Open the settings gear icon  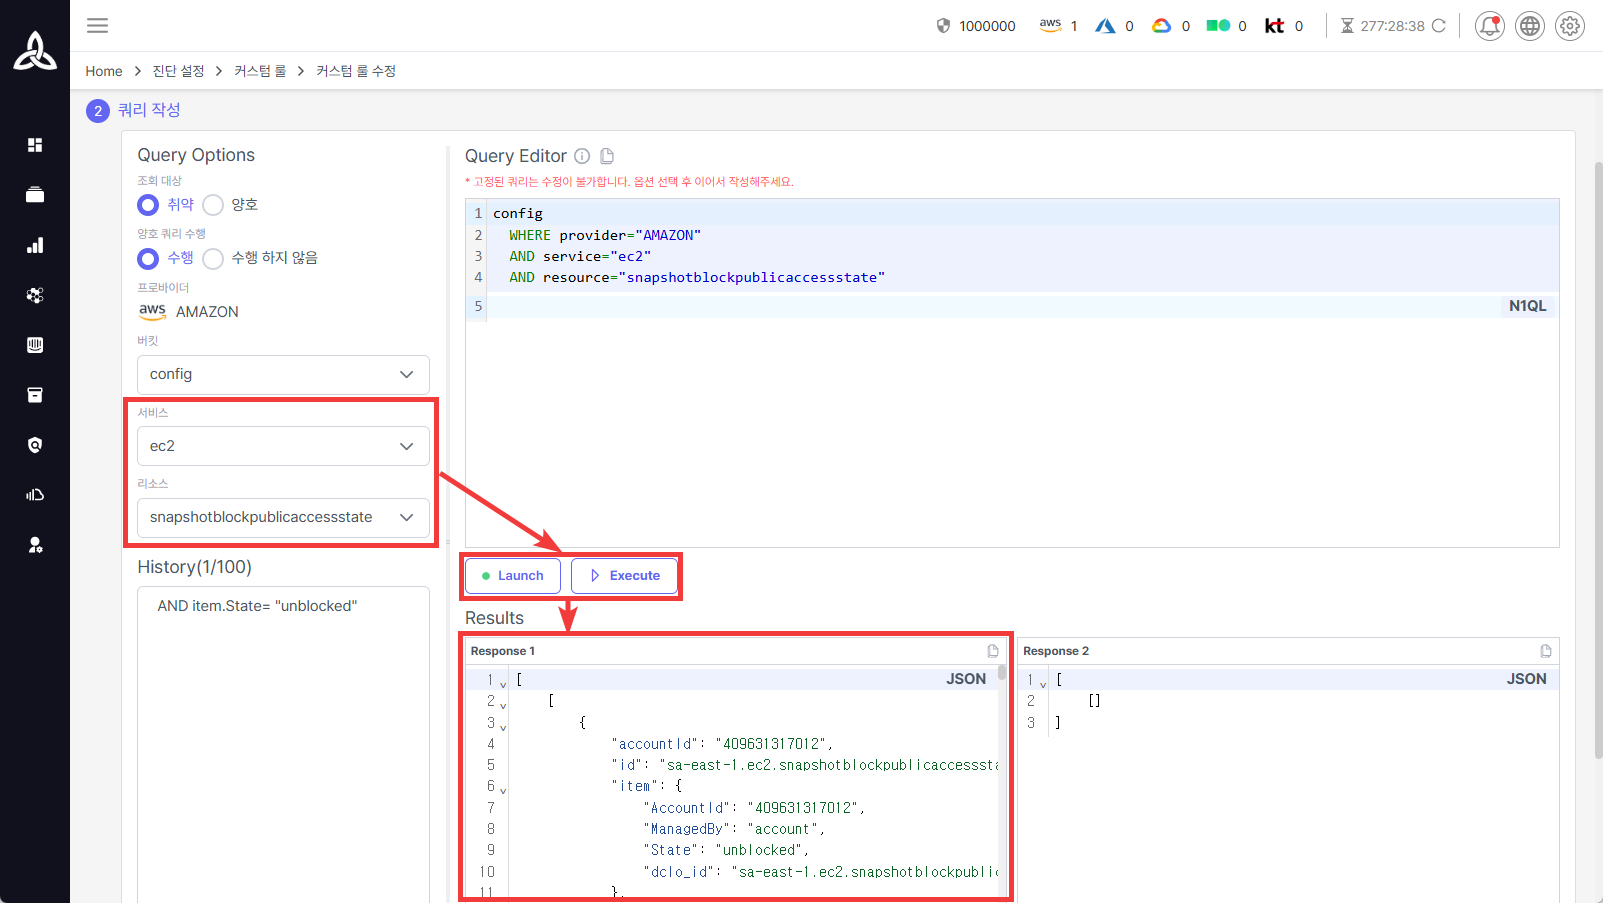[x=1569, y=26]
